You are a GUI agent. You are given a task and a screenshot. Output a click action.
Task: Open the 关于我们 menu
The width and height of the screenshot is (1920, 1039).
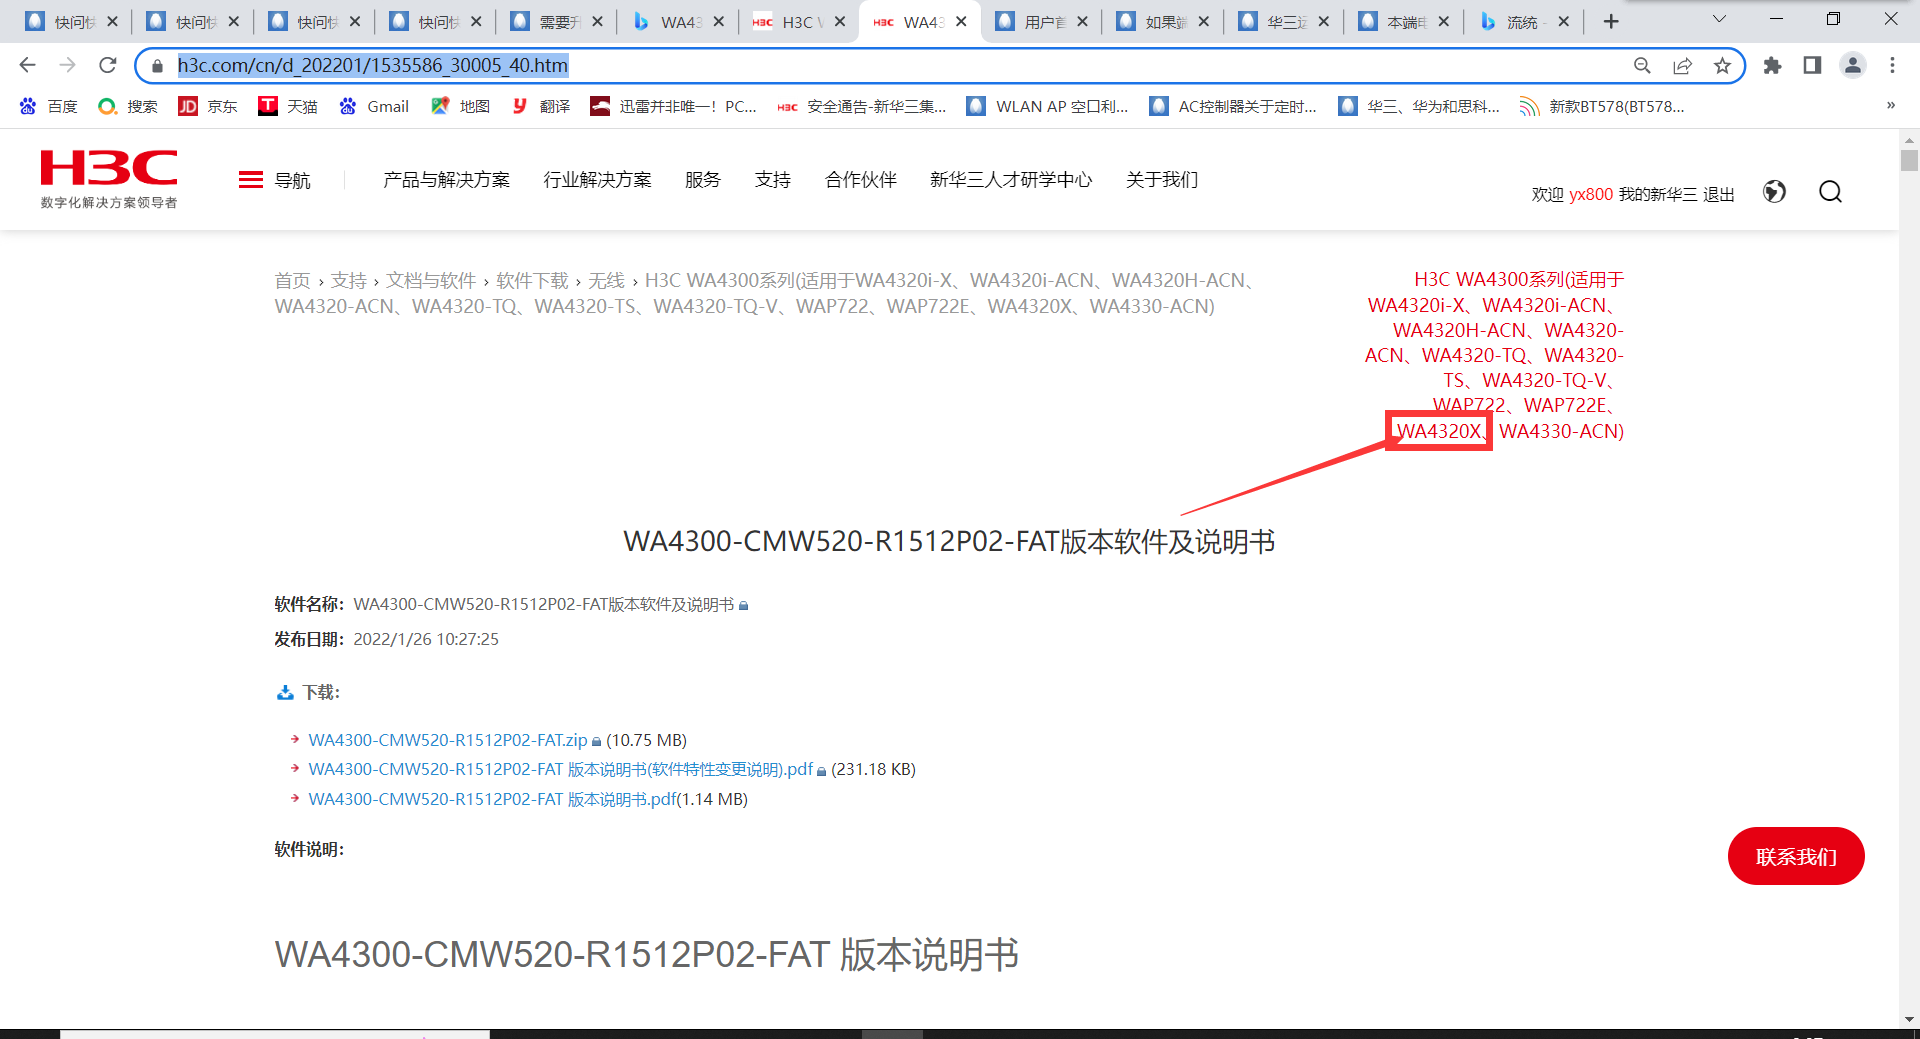tap(1162, 180)
